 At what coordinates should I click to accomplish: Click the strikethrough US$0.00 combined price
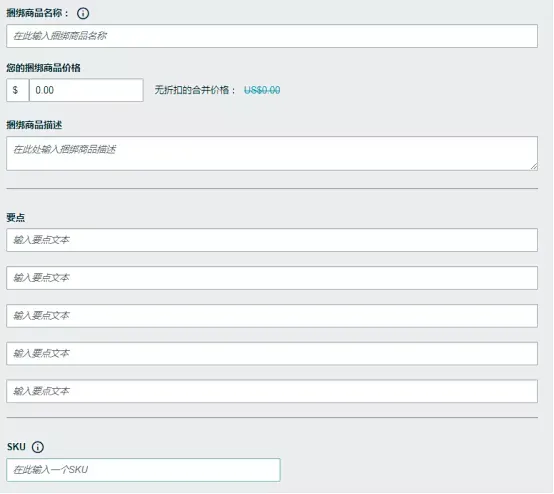click(x=262, y=90)
